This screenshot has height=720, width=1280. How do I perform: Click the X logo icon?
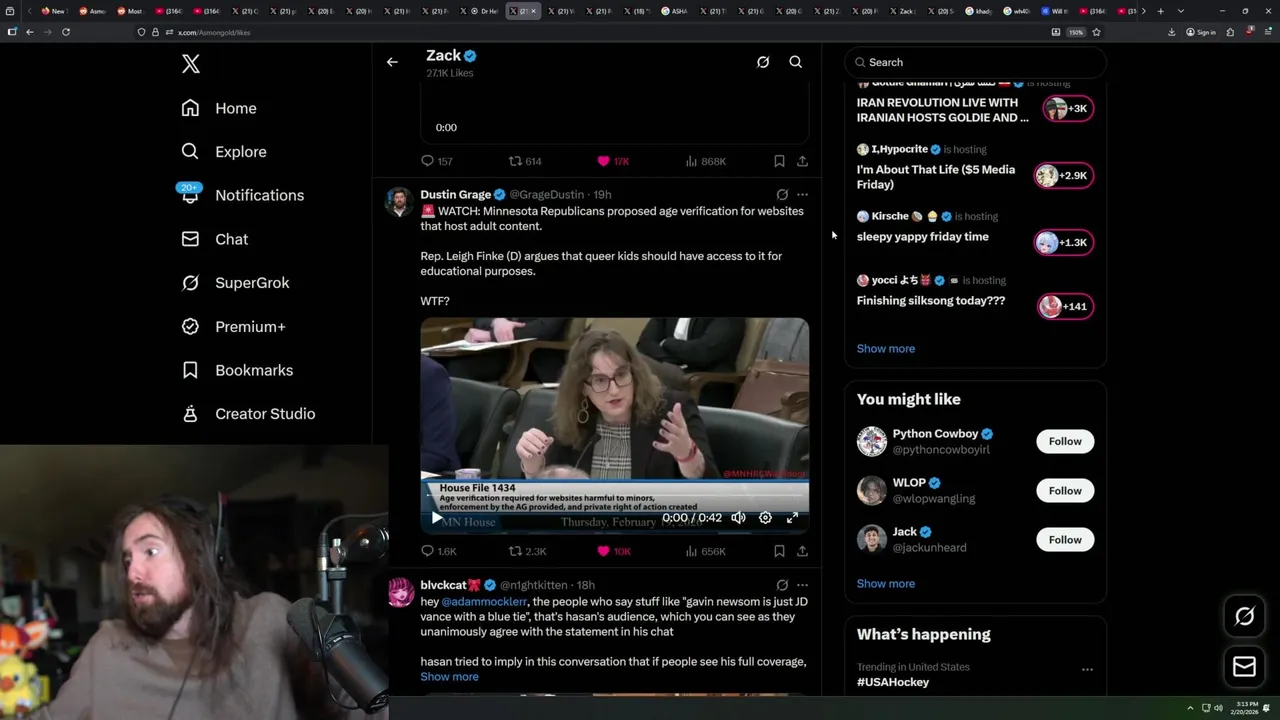point(191,64)
